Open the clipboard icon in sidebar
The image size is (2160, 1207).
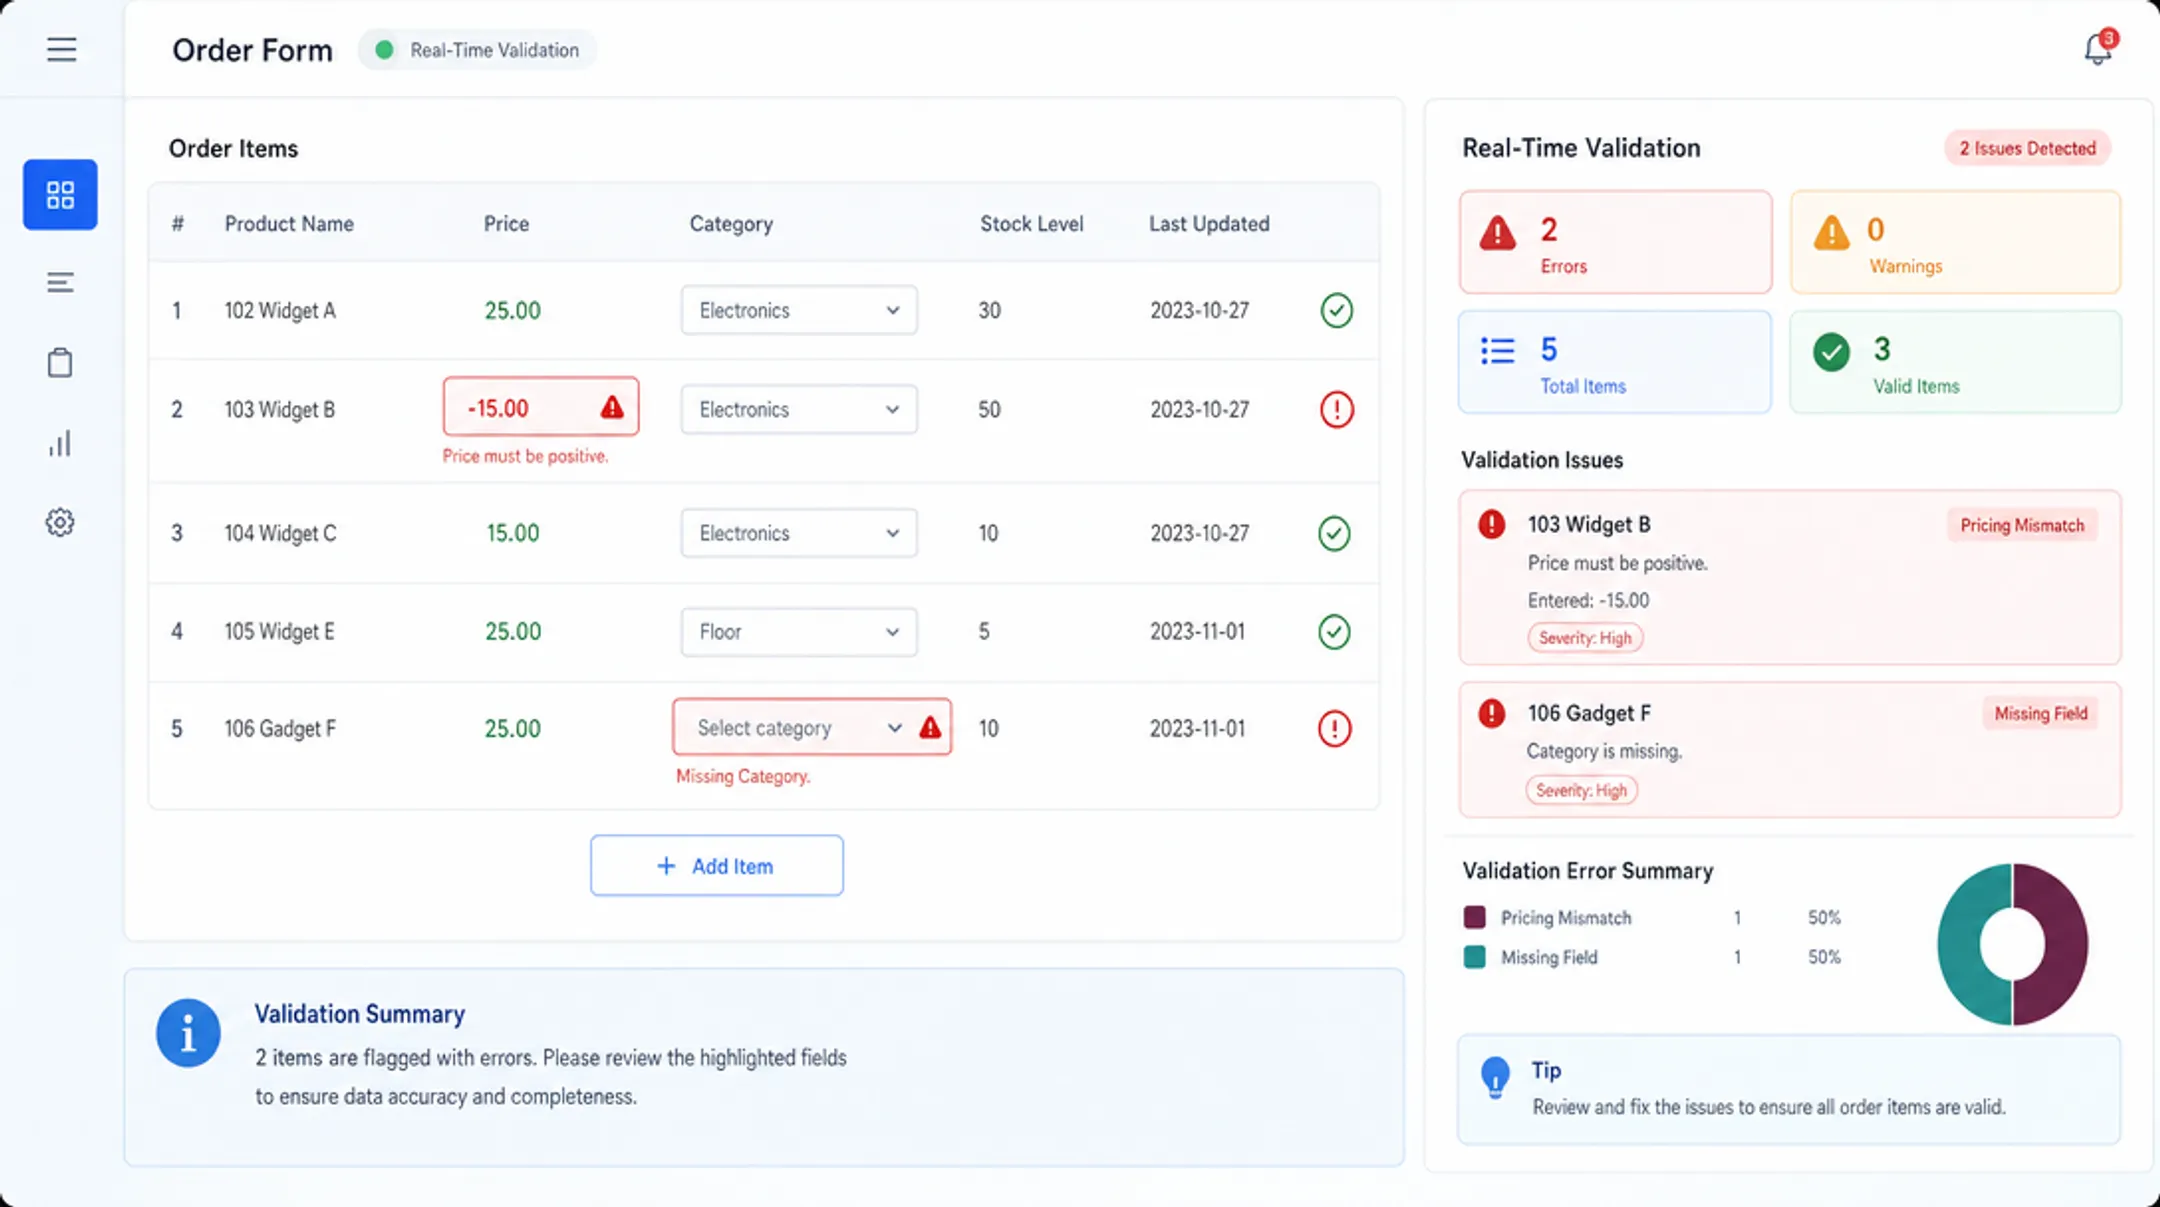[60, 362]
